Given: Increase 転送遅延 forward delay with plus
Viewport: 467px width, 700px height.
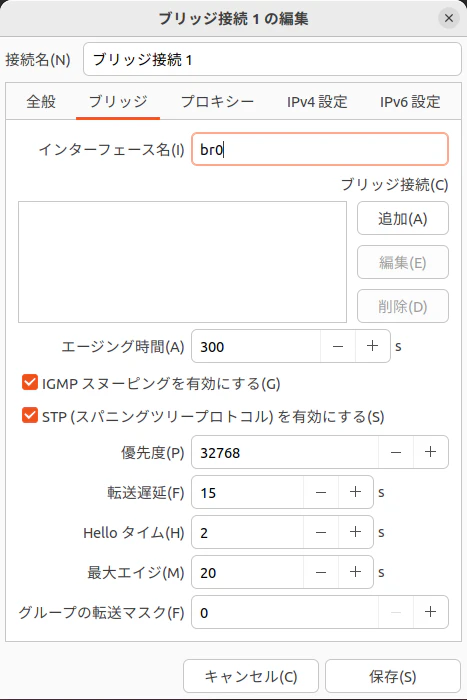Looking at the screenshot, I should 355,492.
